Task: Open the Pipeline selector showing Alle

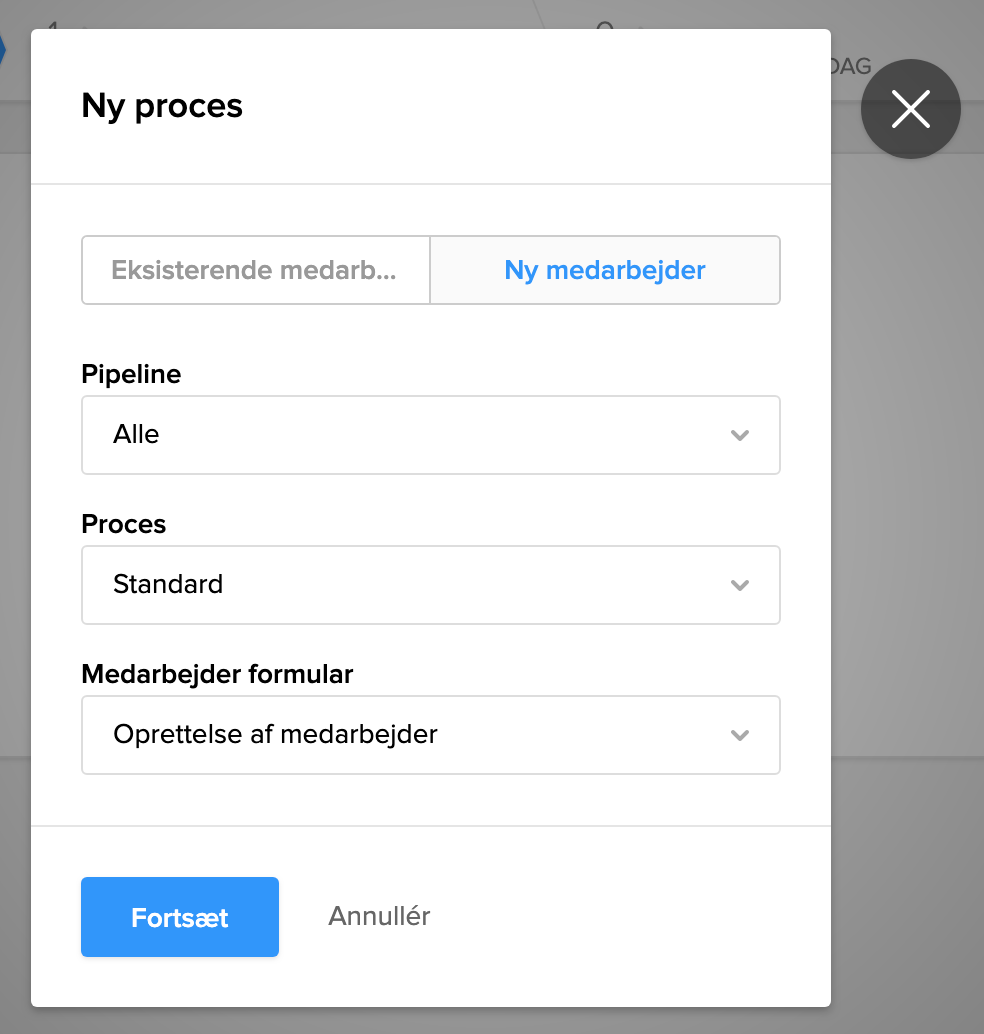Action: click(x=430, y=435)
